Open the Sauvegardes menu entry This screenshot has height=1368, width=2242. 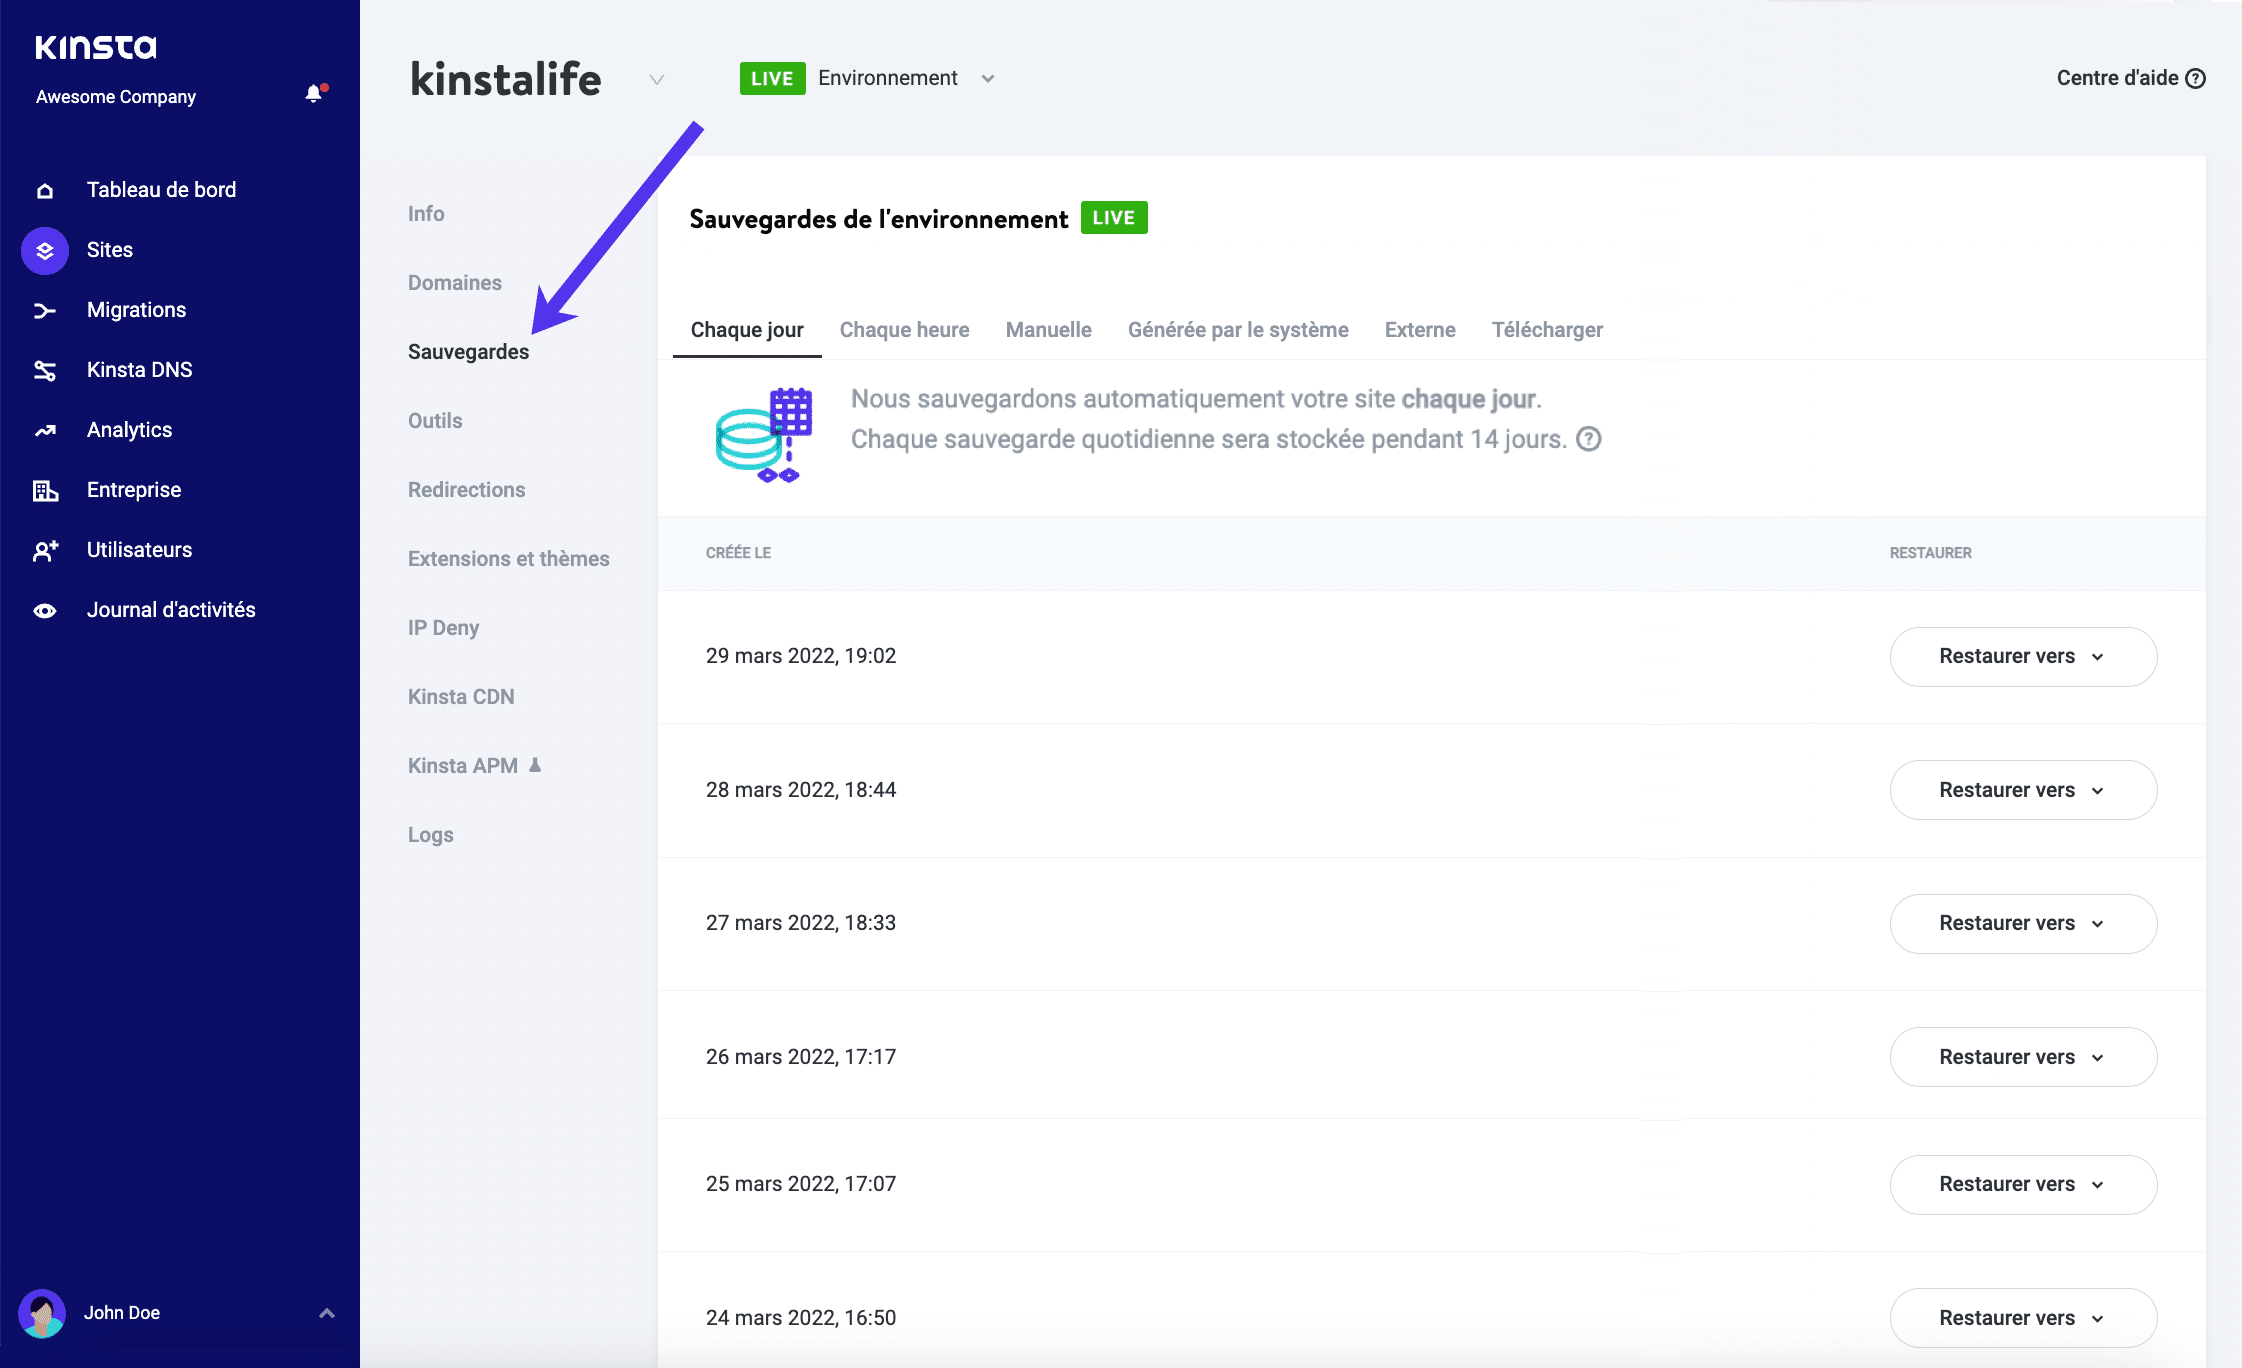[x=469, y=351]
